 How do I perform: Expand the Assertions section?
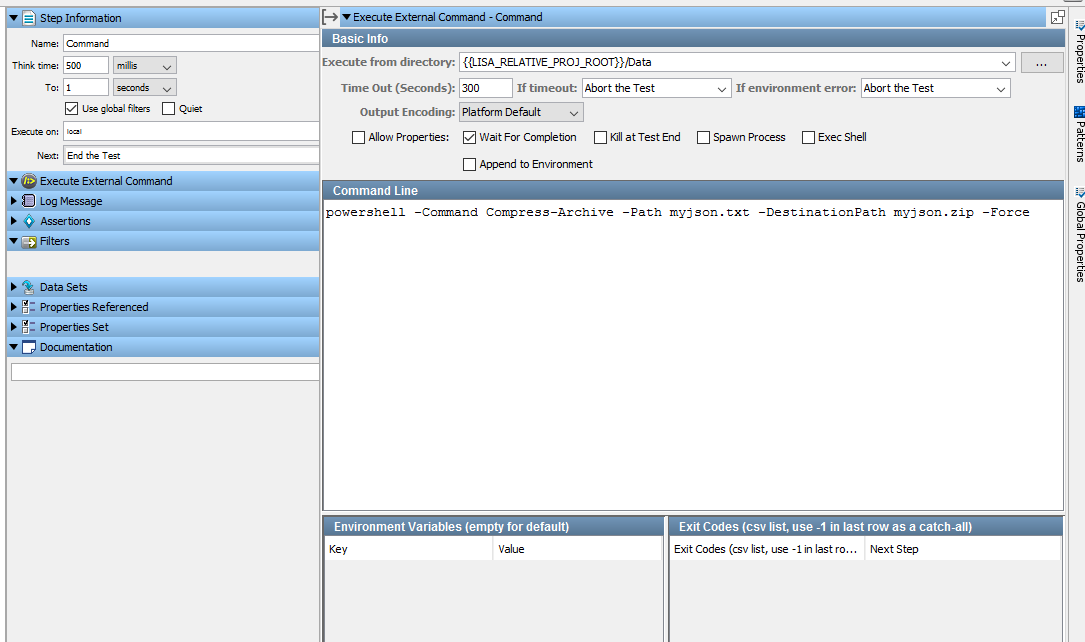coord(13,221)
